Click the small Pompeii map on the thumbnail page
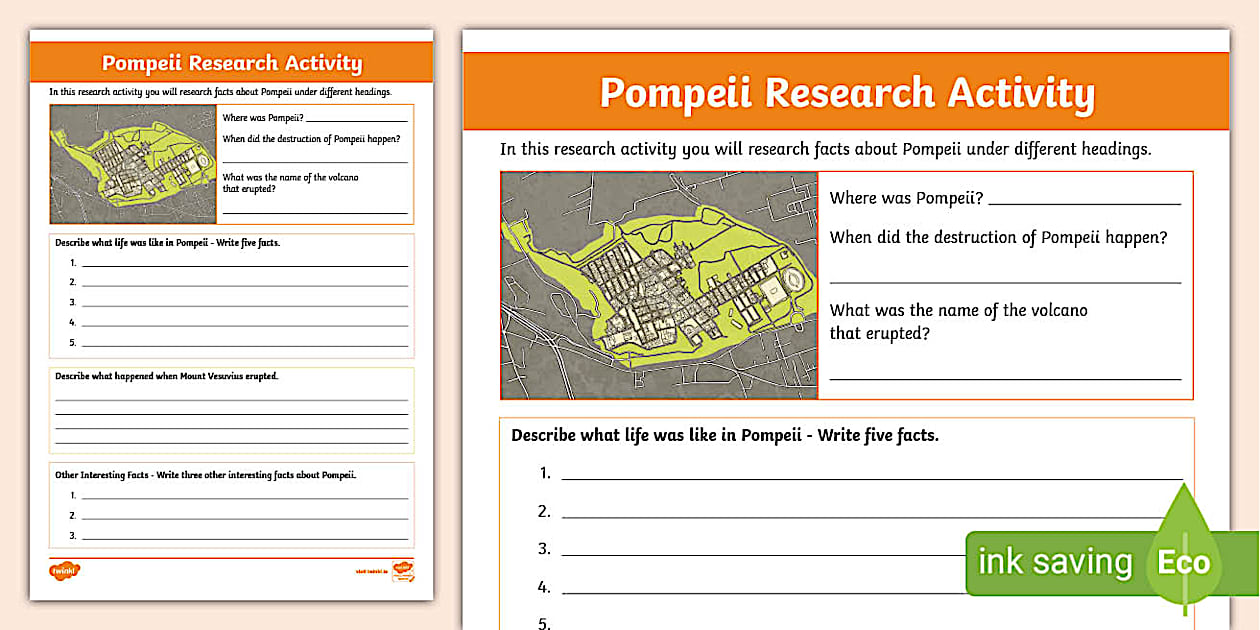This screenshot has width=1260, height=630. (130, 163)
